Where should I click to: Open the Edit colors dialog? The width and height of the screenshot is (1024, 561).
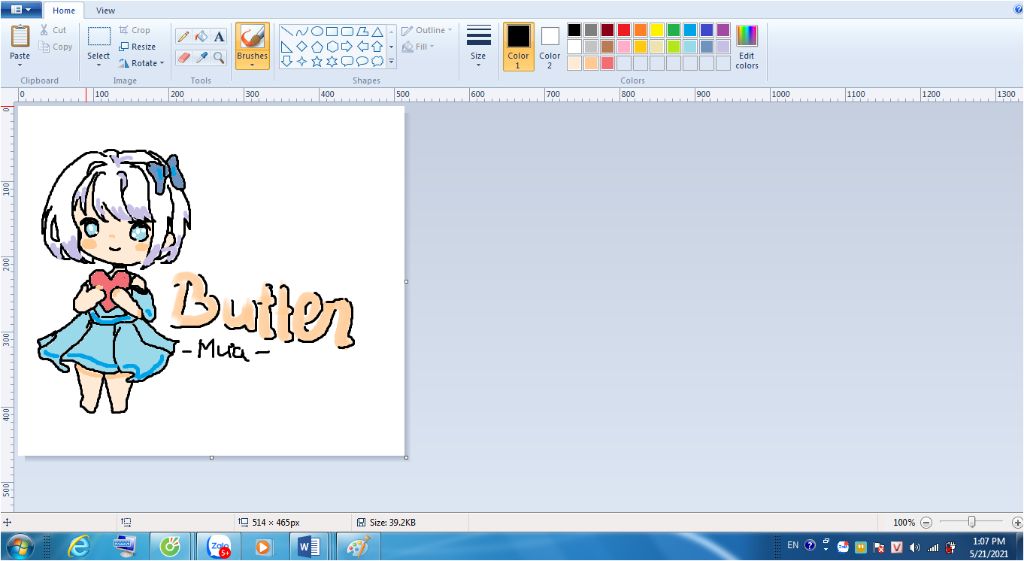(x=746, y=46)
